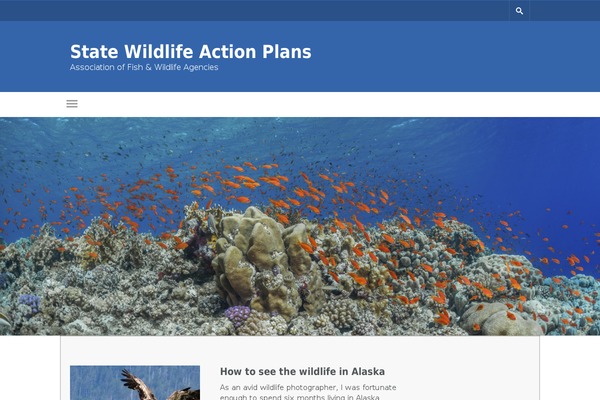Open the eagle thumbnail for Alaska article

[x=135, y=383]
